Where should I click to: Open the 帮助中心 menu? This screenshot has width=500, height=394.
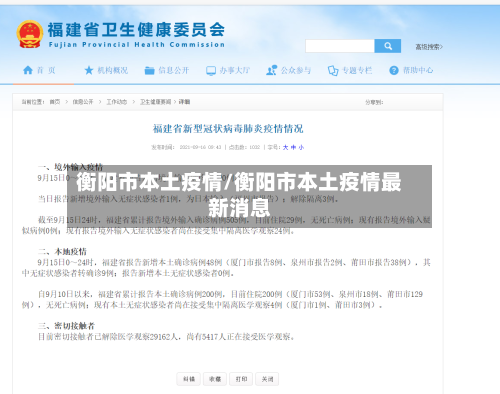[411, 70]
